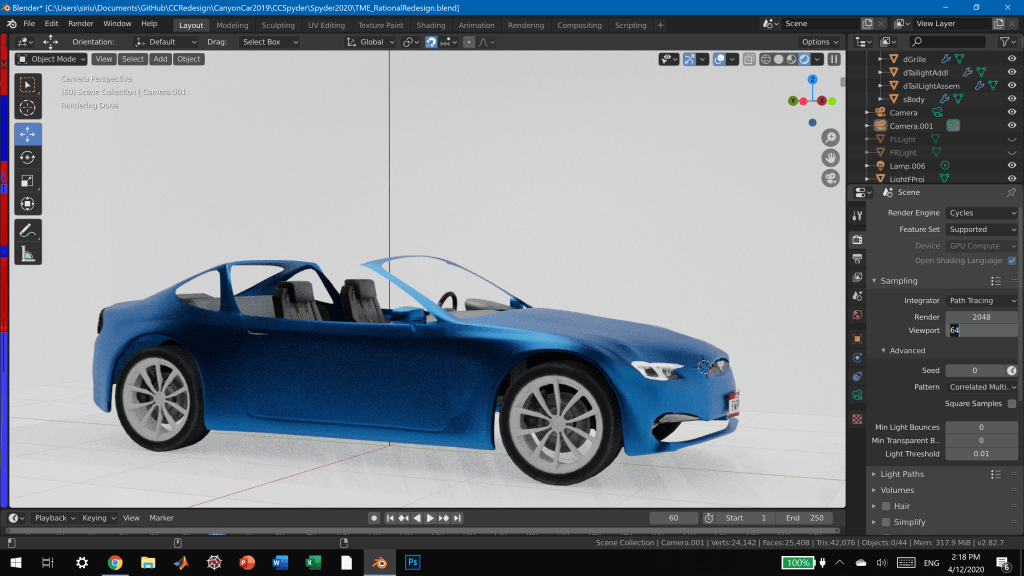The image size is (1024, 576).
Task: Click the Render samples field
Action: coord(981,317)
